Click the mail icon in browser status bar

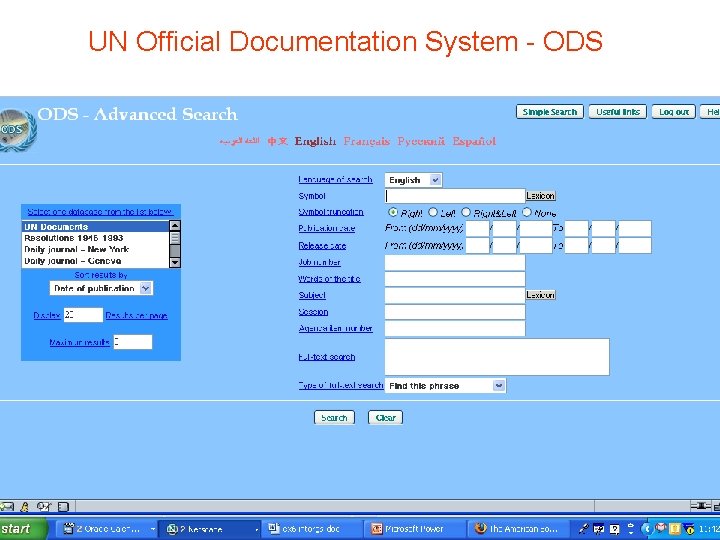click(6, 506)
